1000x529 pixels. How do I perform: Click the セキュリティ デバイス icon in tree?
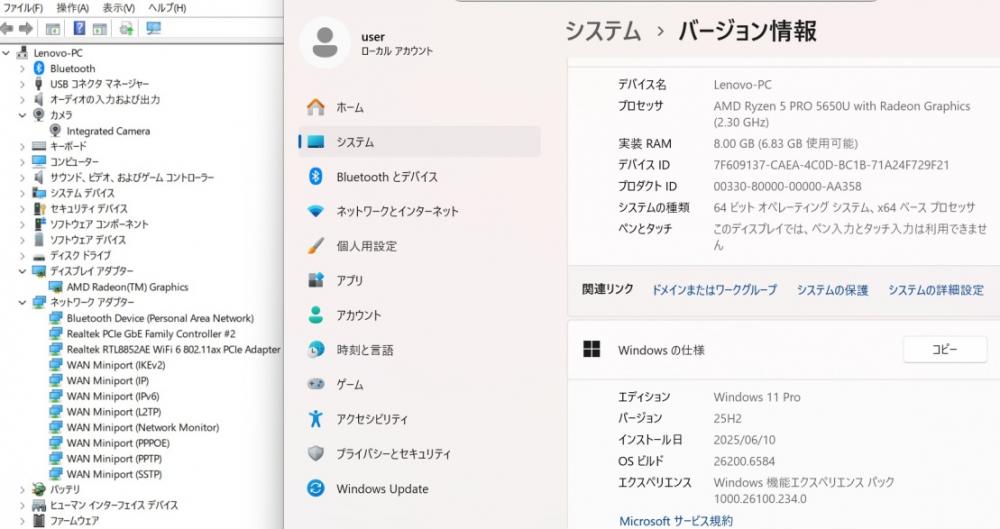(39, 209)
